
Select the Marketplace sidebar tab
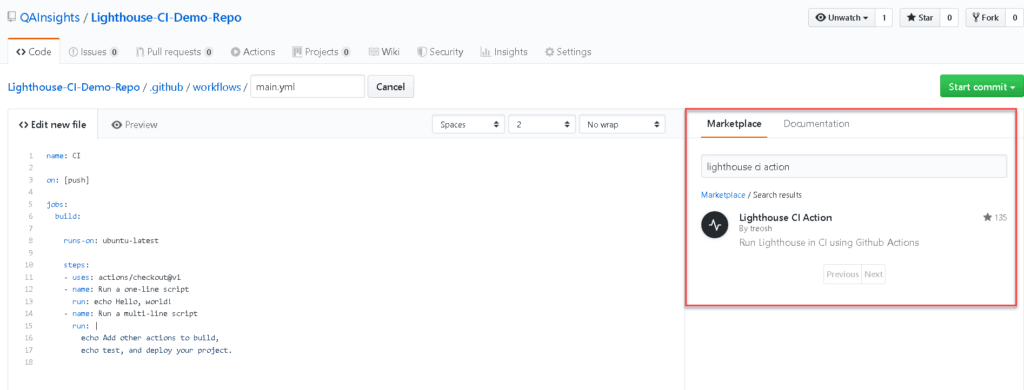click(734, 123)
